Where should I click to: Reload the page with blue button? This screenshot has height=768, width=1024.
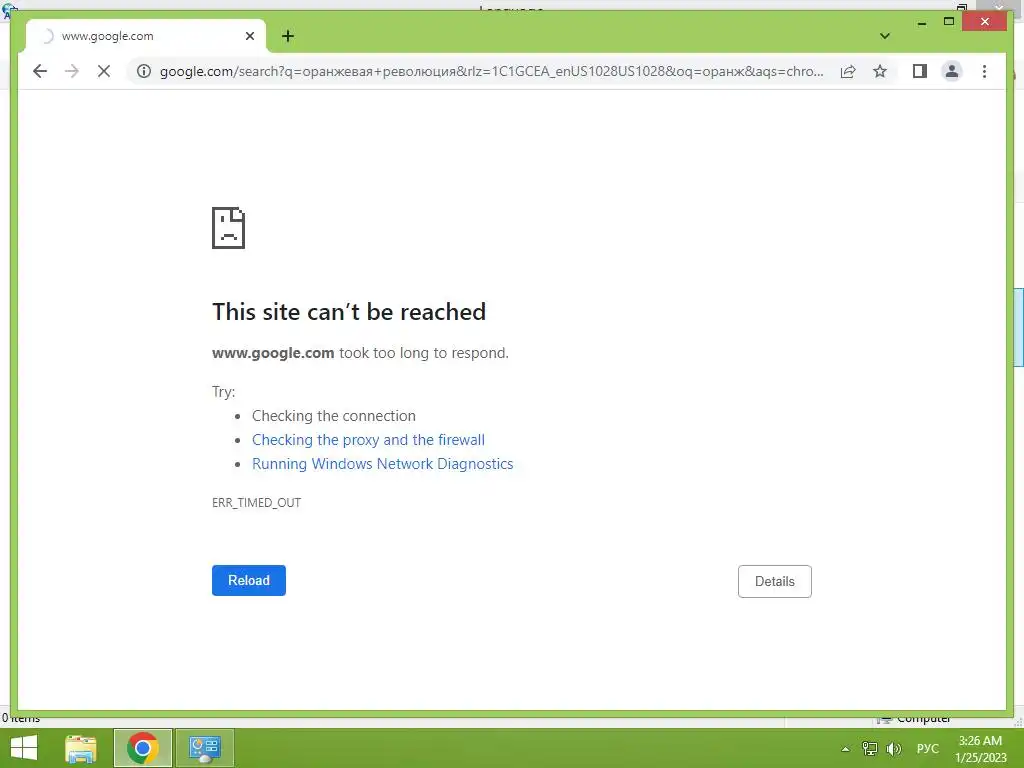(x=249, y=580)
